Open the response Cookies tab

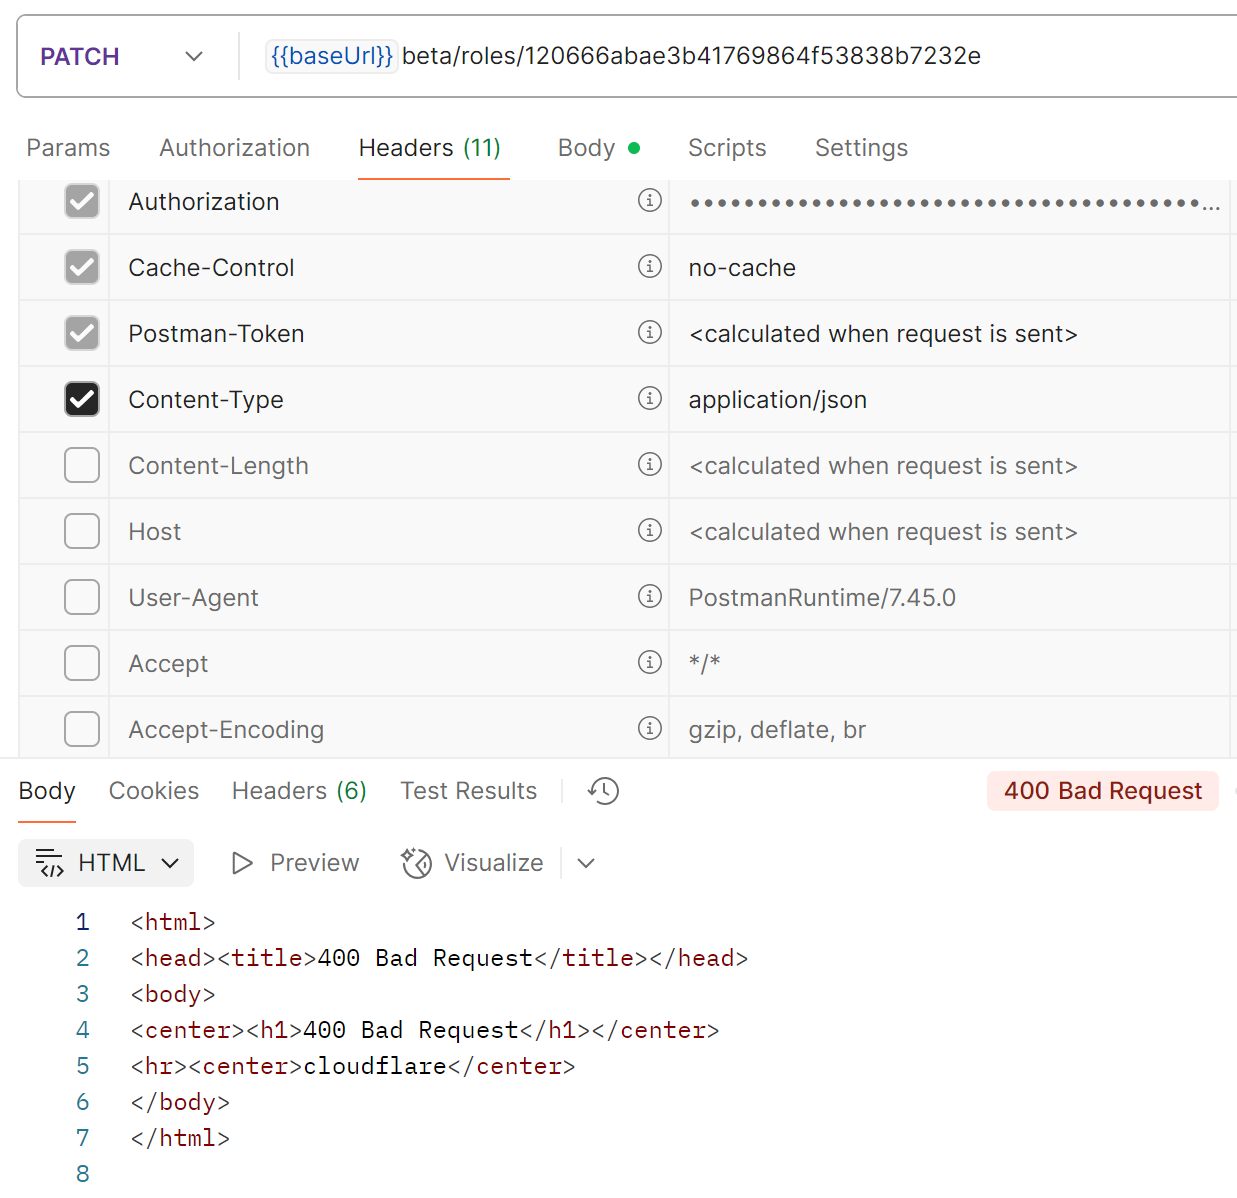154,791
